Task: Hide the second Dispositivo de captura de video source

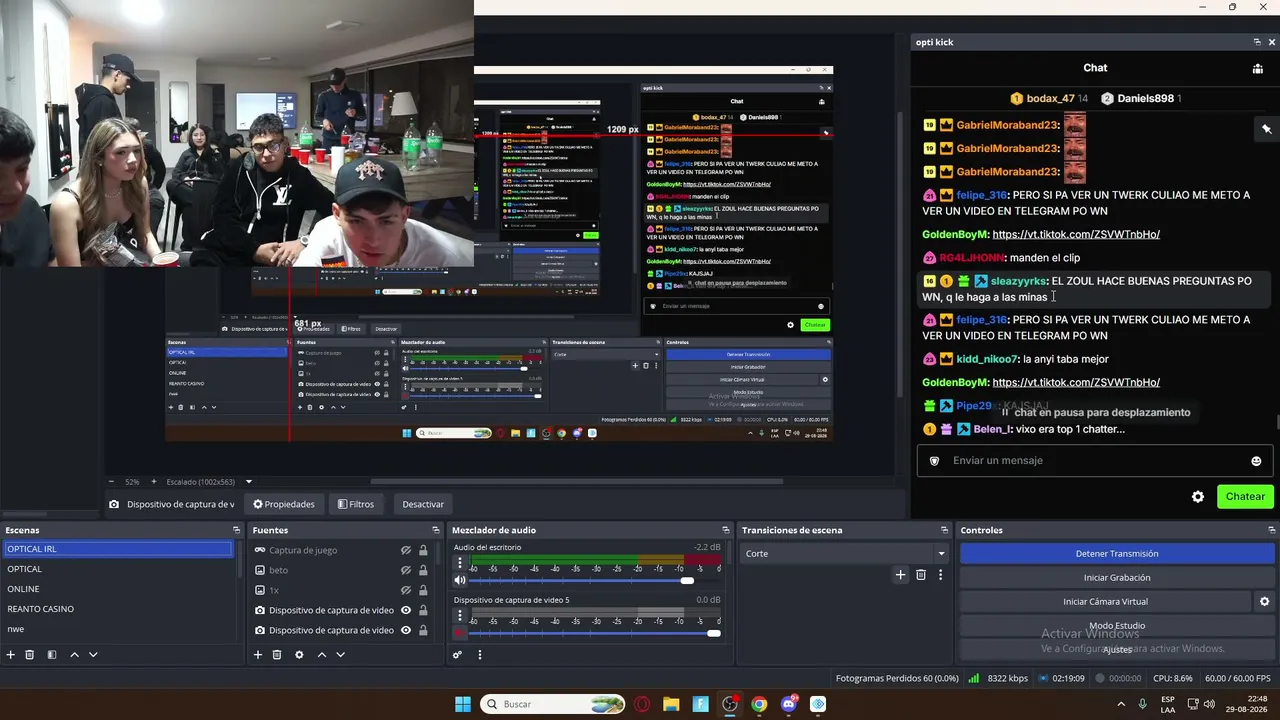Action: coord(406,630)
